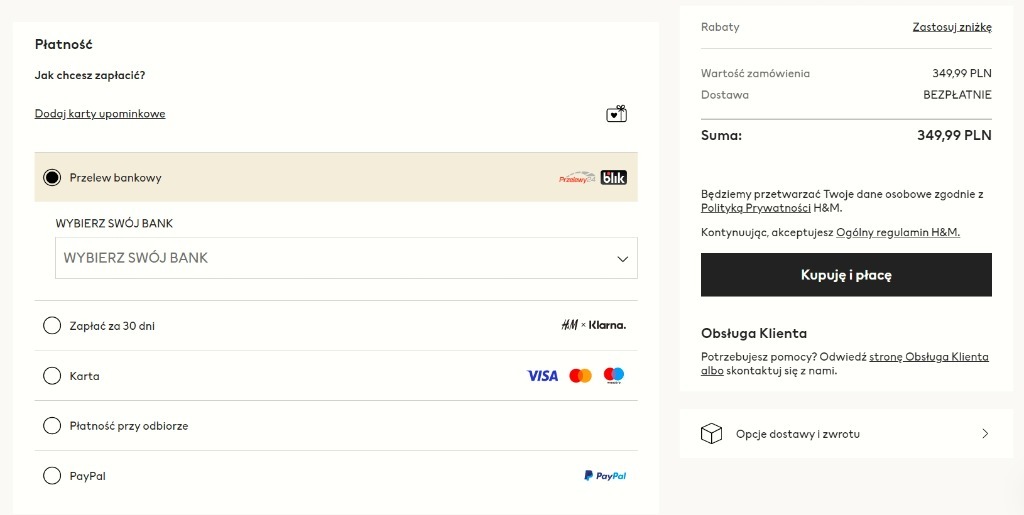
Task: Click the gift card icon
Action: [x=616, y=114]
